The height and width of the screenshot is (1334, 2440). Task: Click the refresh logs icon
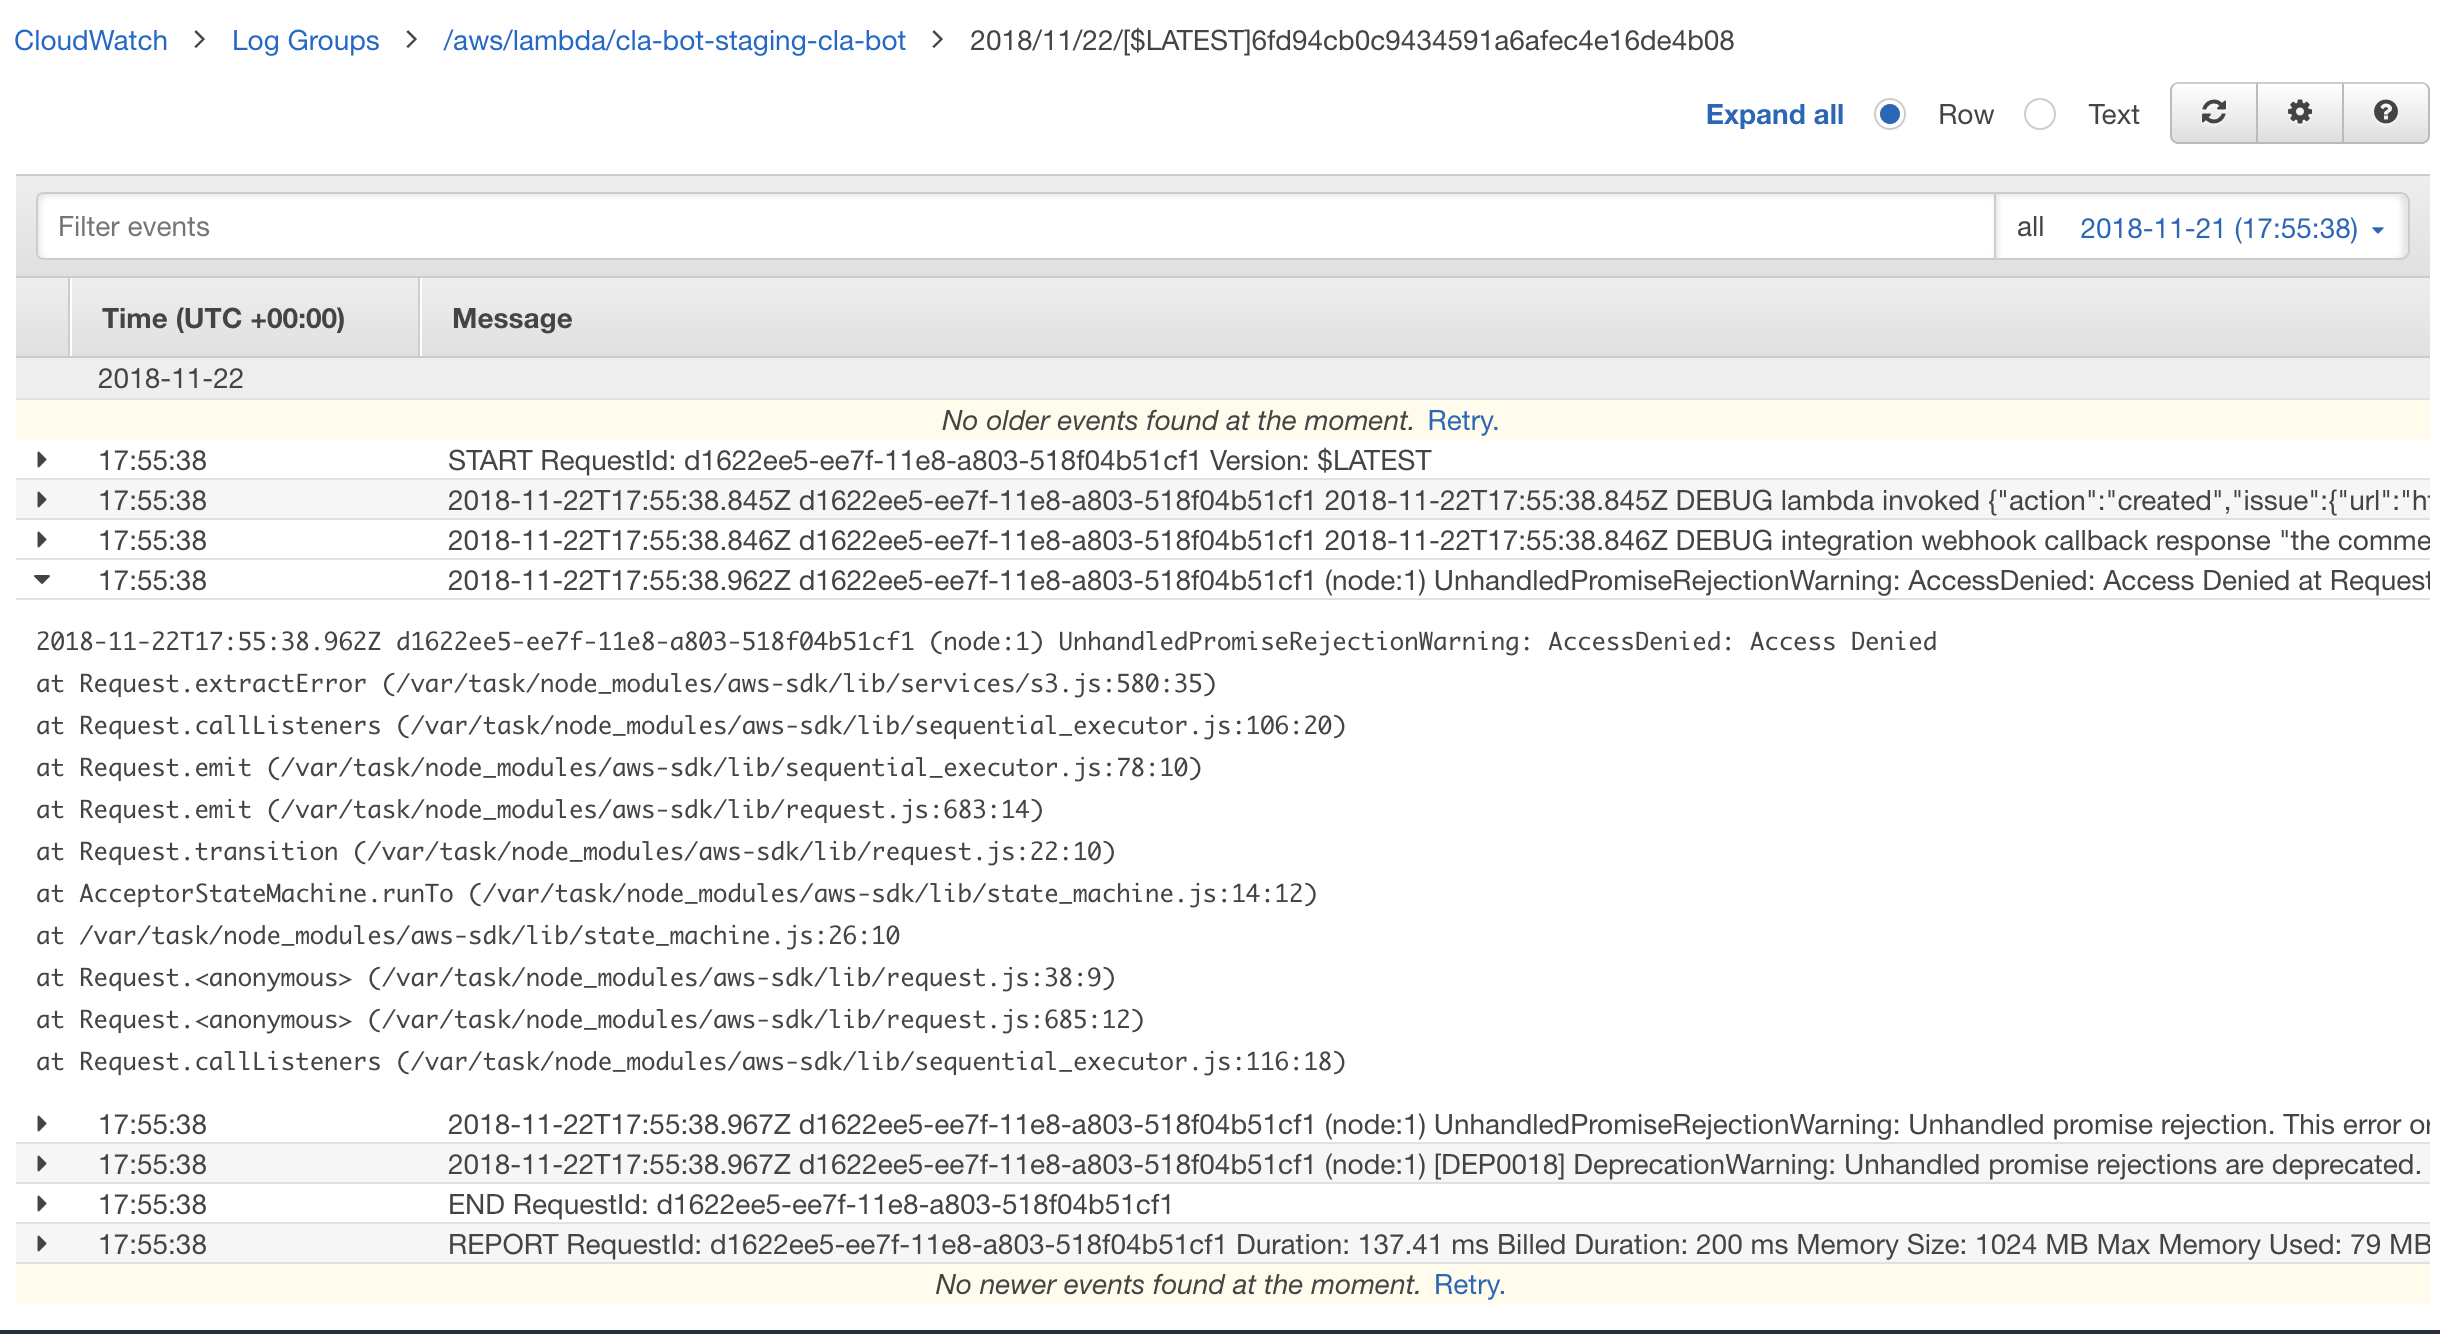click(2213, 113)
